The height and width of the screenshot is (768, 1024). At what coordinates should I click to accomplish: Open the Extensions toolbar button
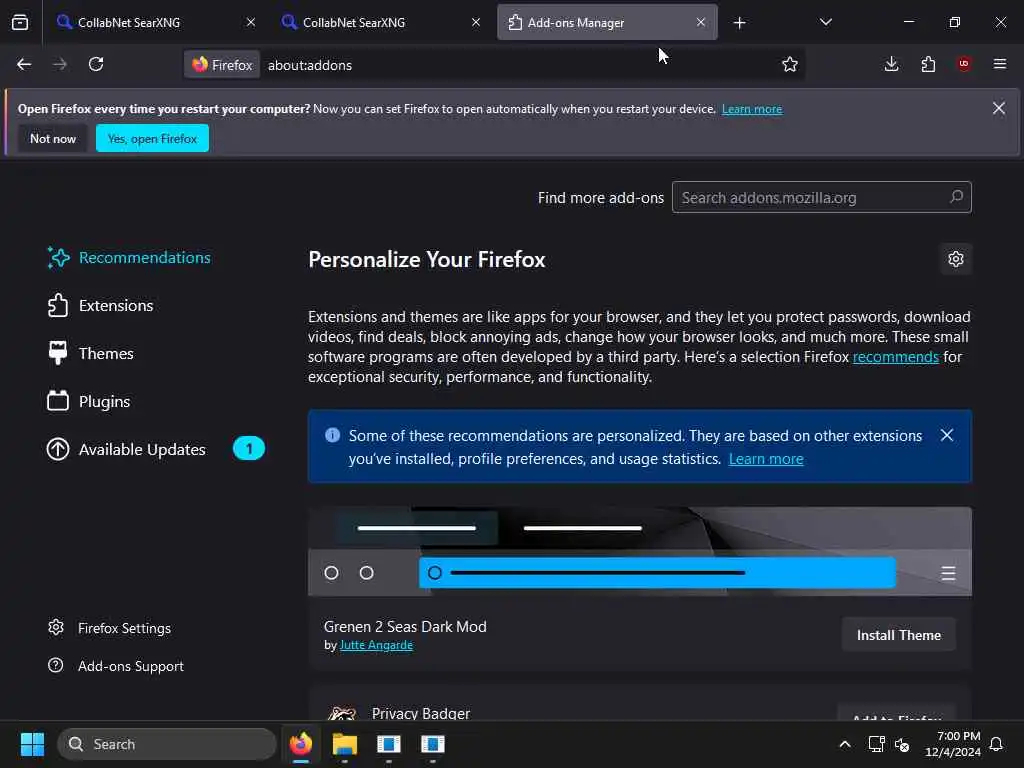click(x=928, y=64)
